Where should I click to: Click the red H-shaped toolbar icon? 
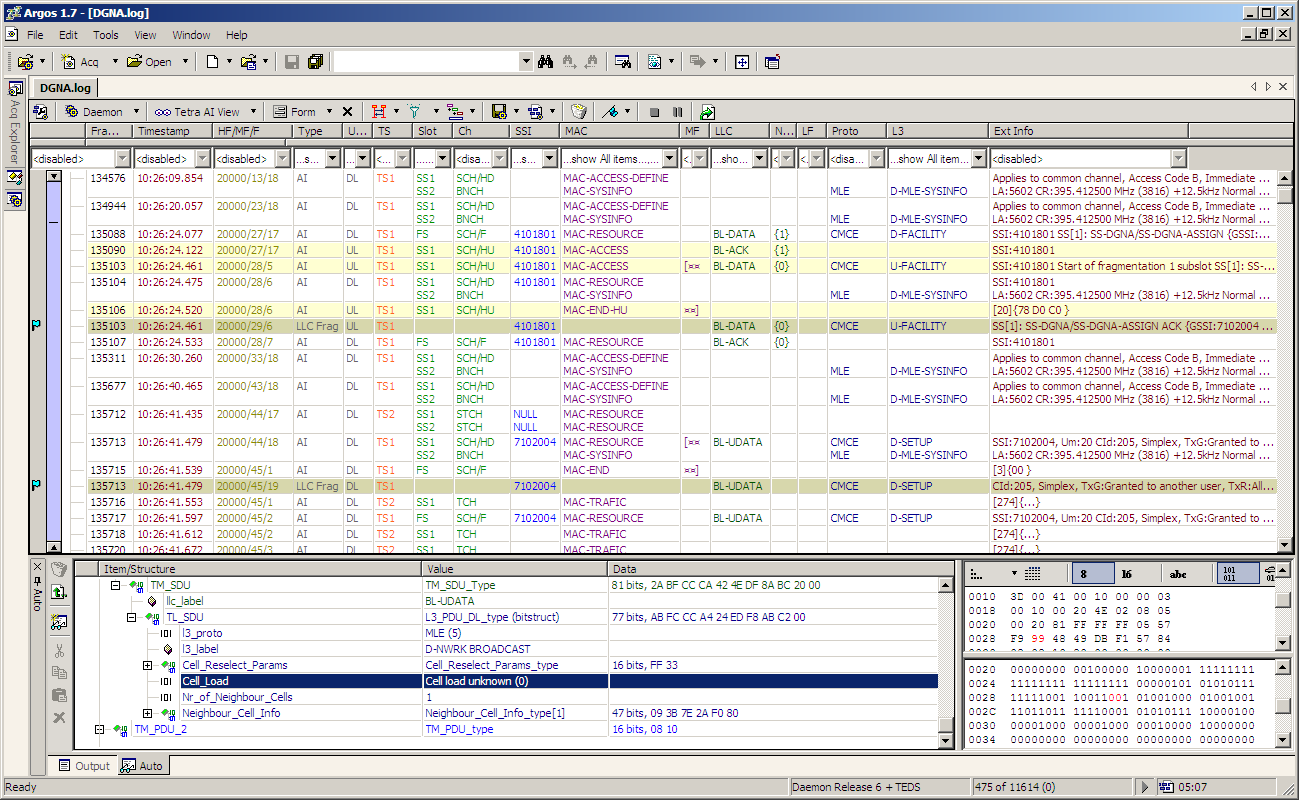coord(379,112)
